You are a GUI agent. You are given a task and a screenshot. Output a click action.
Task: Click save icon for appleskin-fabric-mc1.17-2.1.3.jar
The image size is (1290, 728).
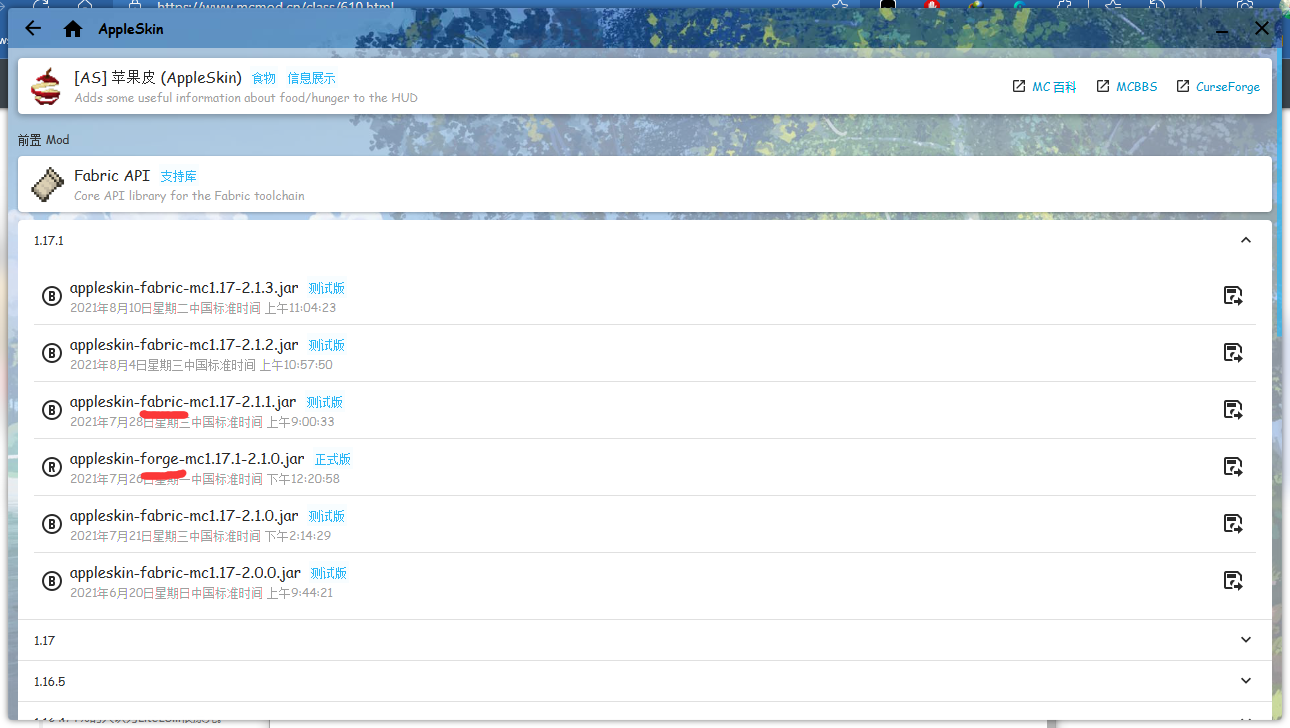point(1233,295)
